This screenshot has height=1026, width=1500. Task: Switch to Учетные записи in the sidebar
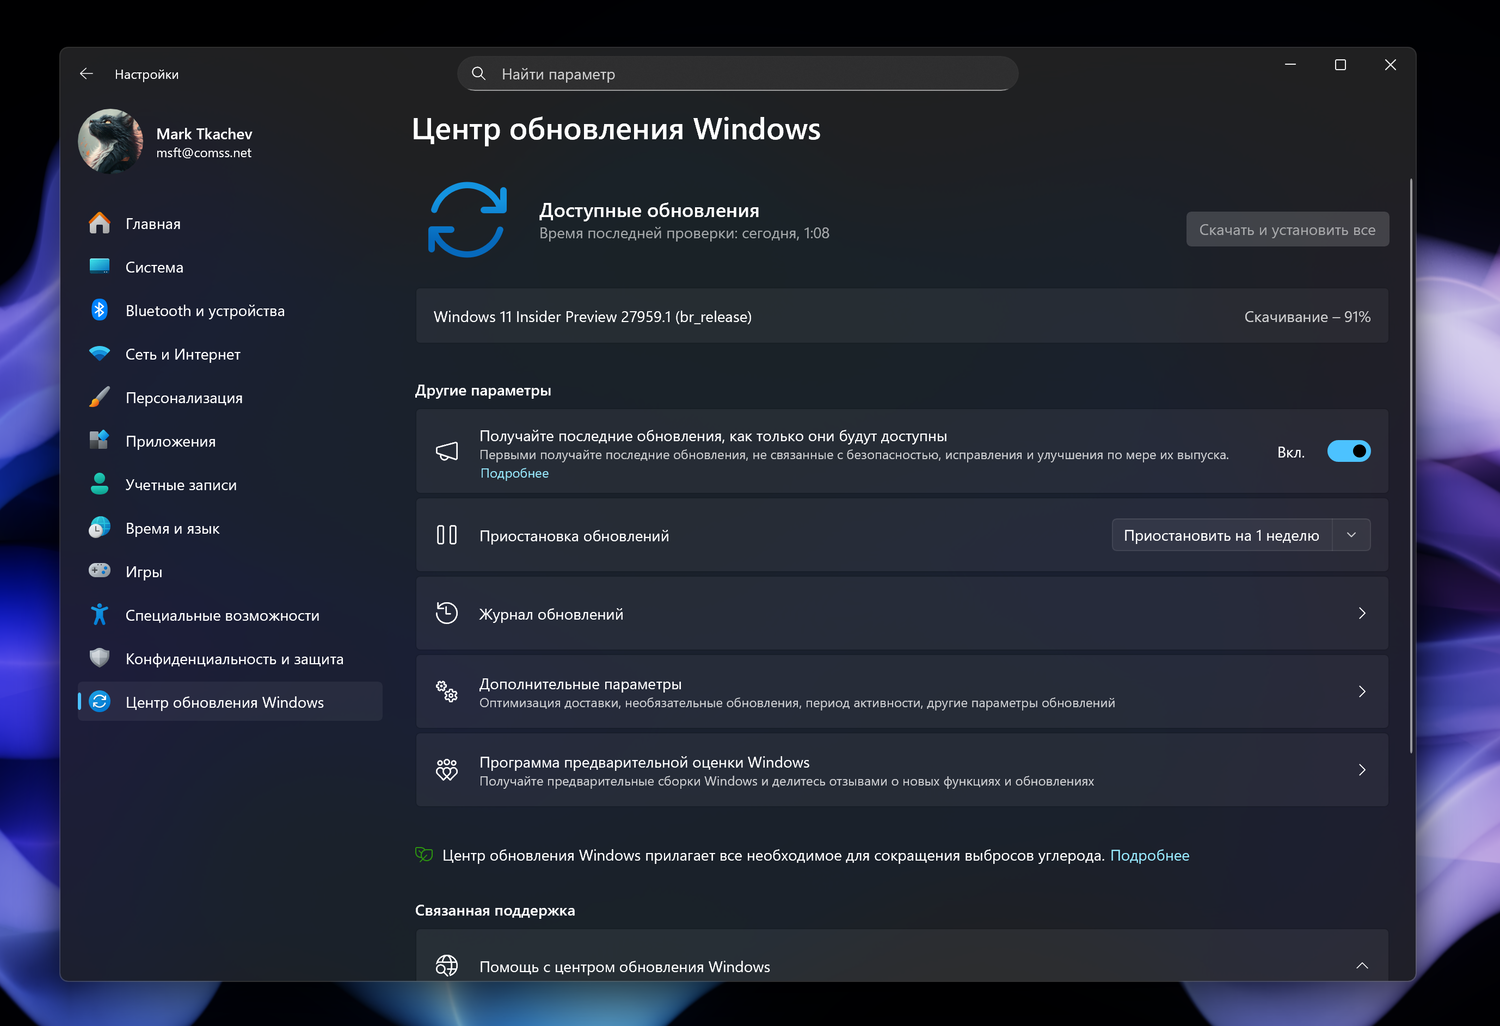(180, 484)
